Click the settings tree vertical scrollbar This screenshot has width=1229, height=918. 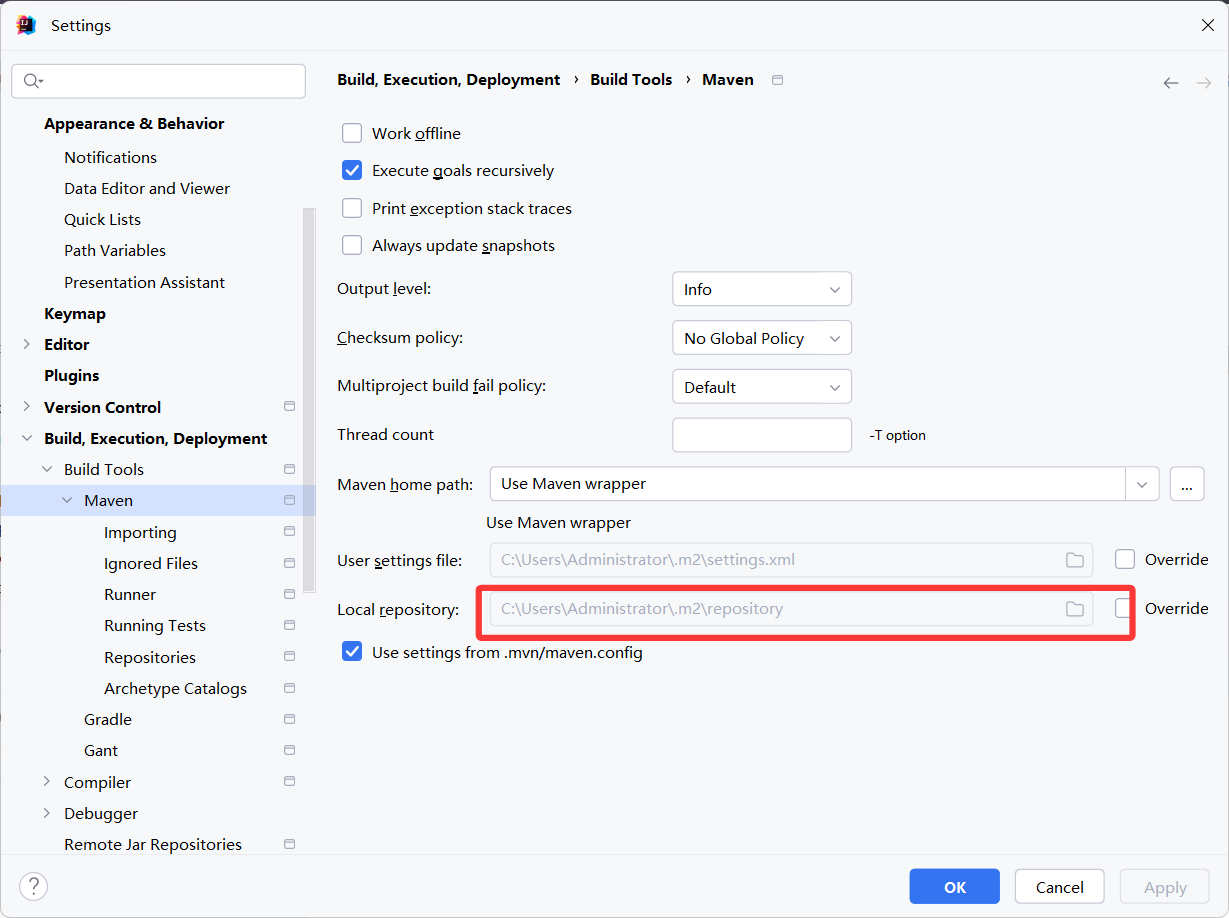coord(309,400)
